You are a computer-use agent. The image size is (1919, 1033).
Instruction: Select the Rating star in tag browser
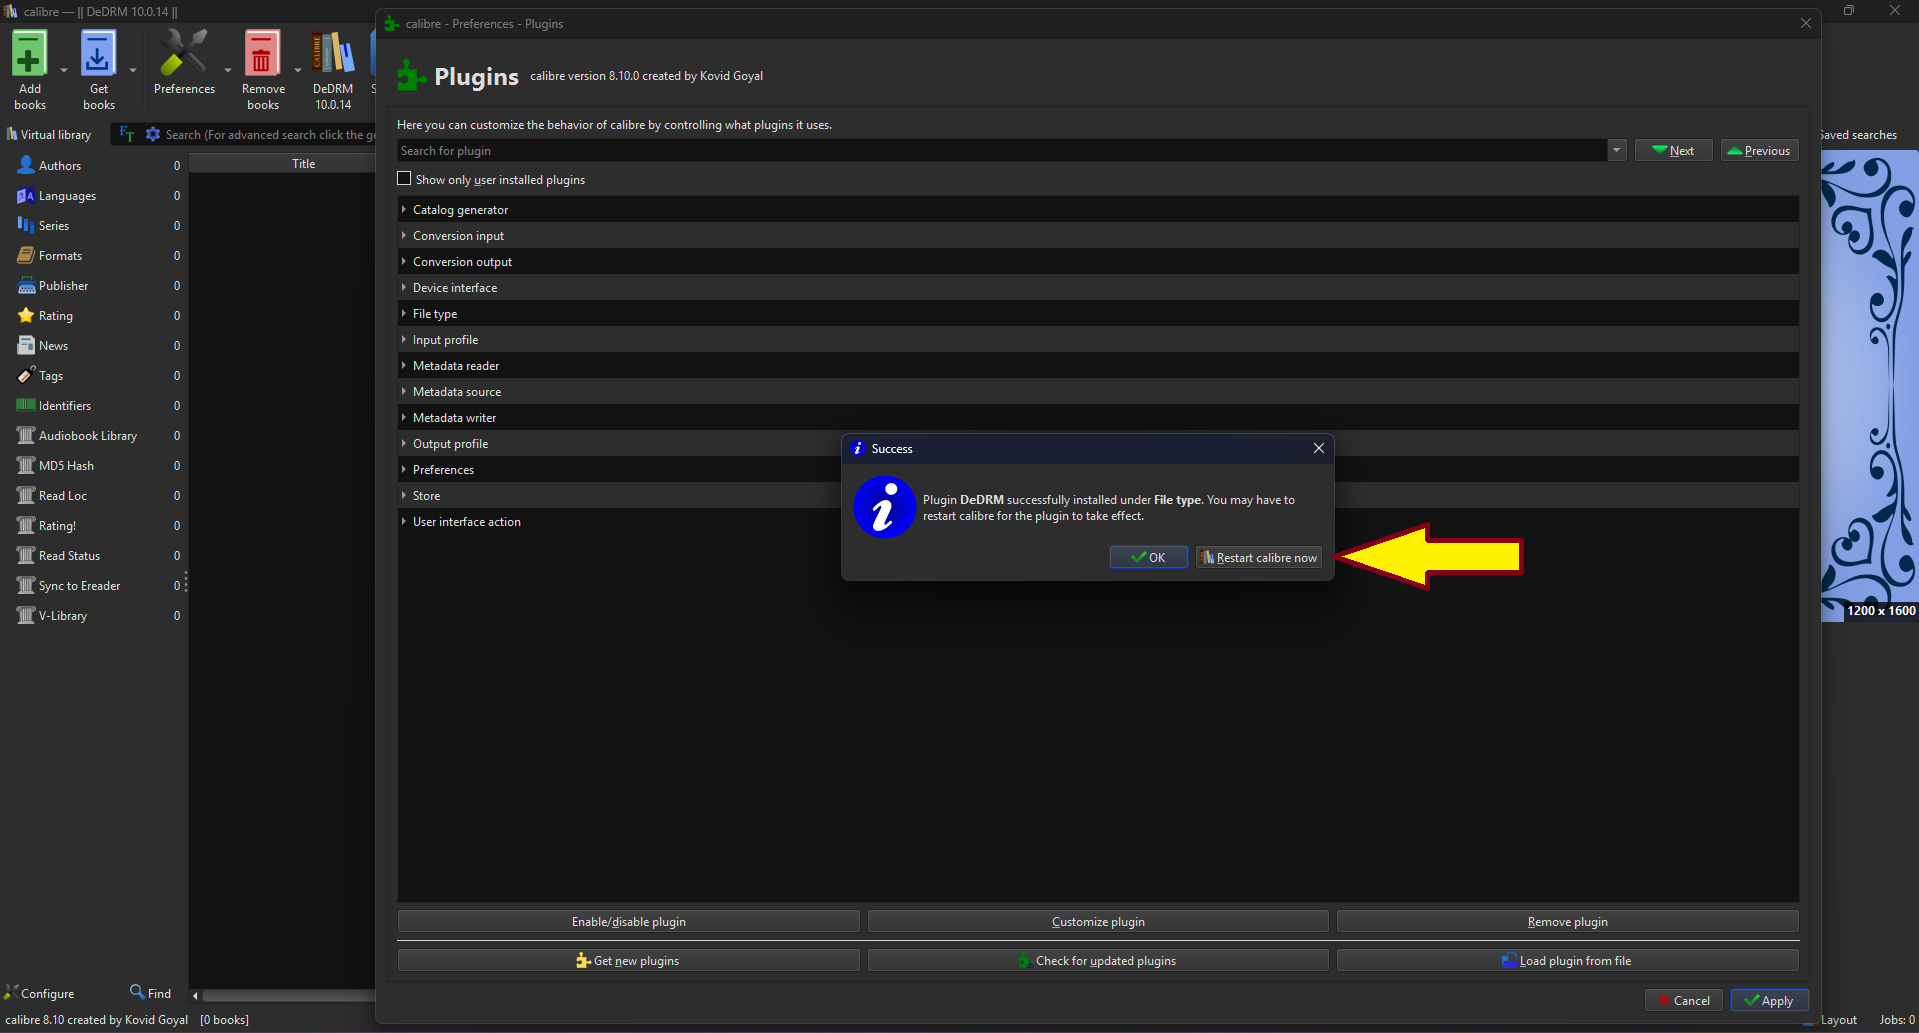26,315
